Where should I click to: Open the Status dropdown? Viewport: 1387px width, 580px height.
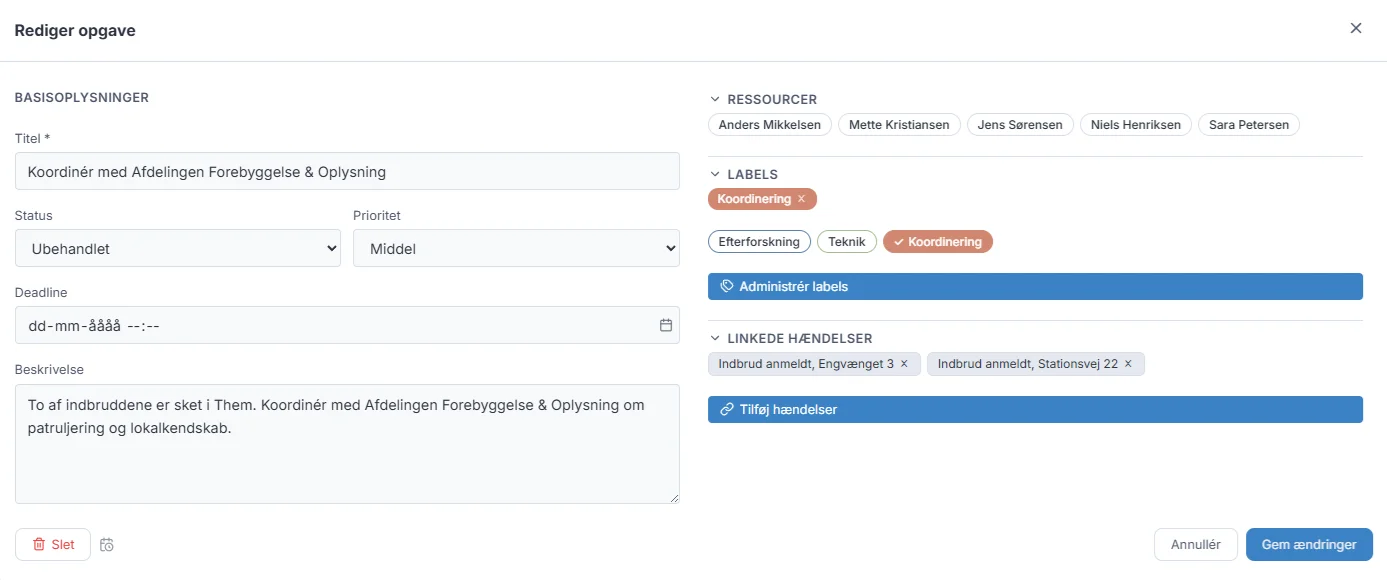click(x=178, y=248)
